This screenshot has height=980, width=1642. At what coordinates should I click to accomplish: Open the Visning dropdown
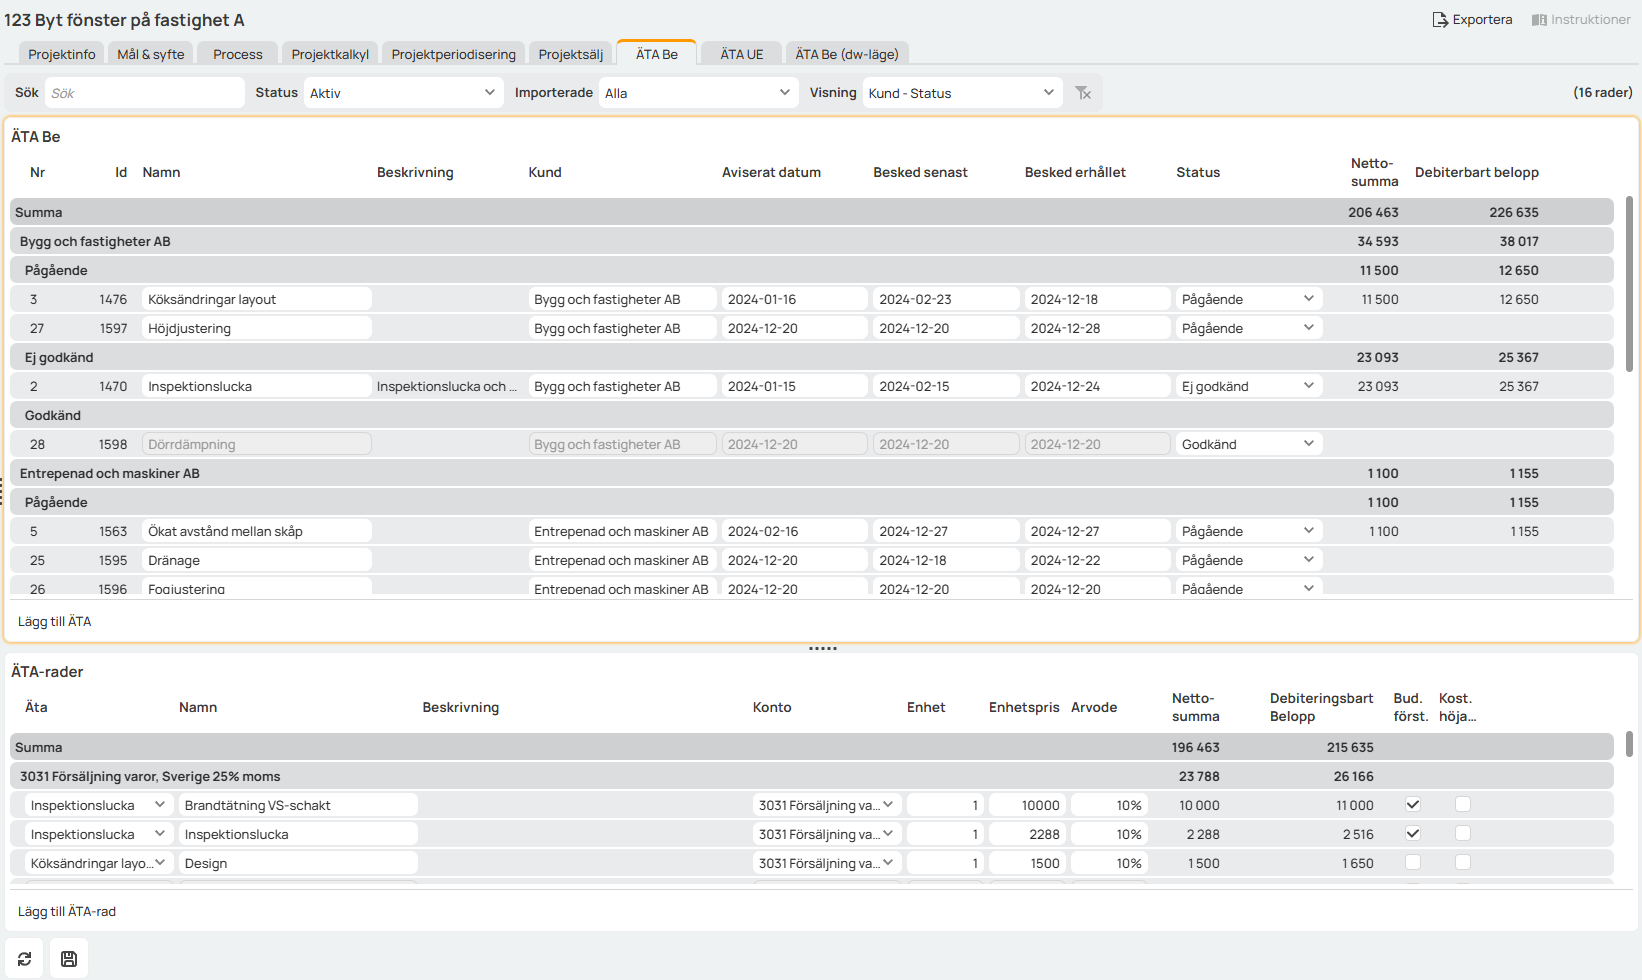point(962,93)
